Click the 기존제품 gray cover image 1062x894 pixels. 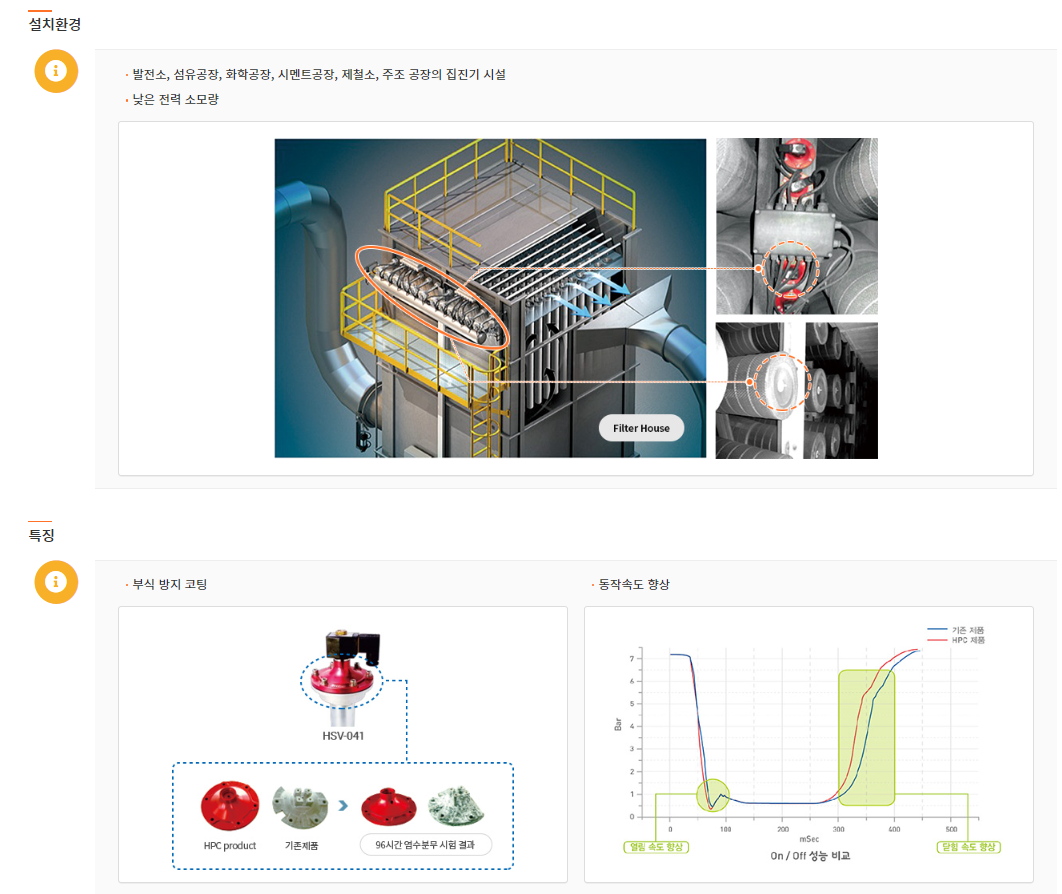tap(300, 807)
